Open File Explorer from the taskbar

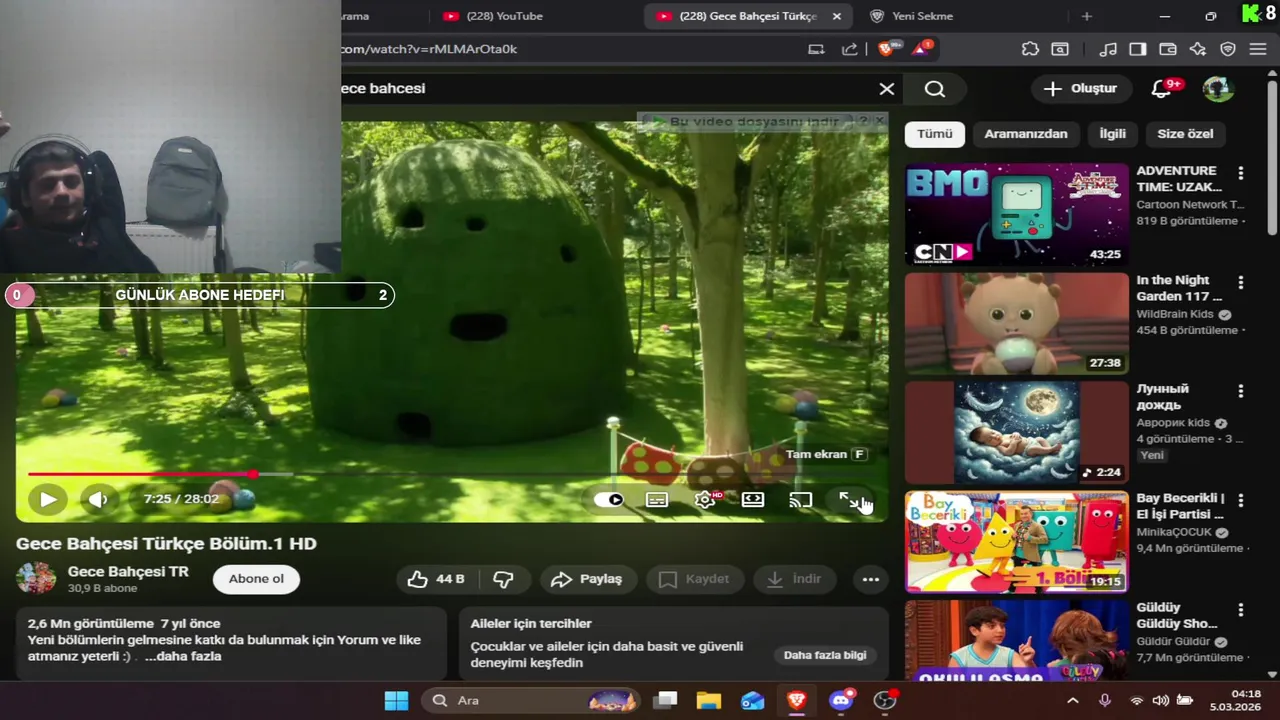pyautogui.click(x=708, y=701)
